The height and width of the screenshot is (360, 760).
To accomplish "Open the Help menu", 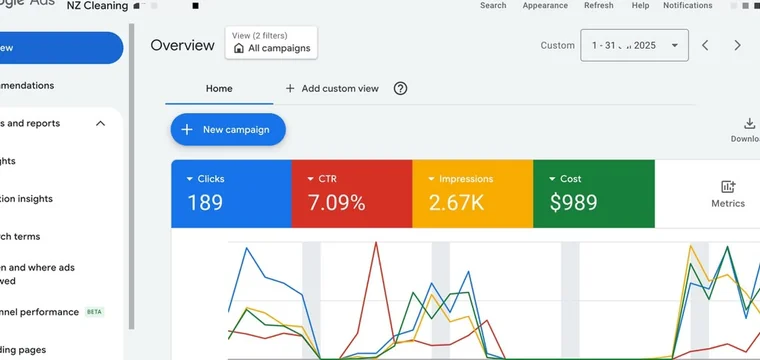I will [640, 6].
